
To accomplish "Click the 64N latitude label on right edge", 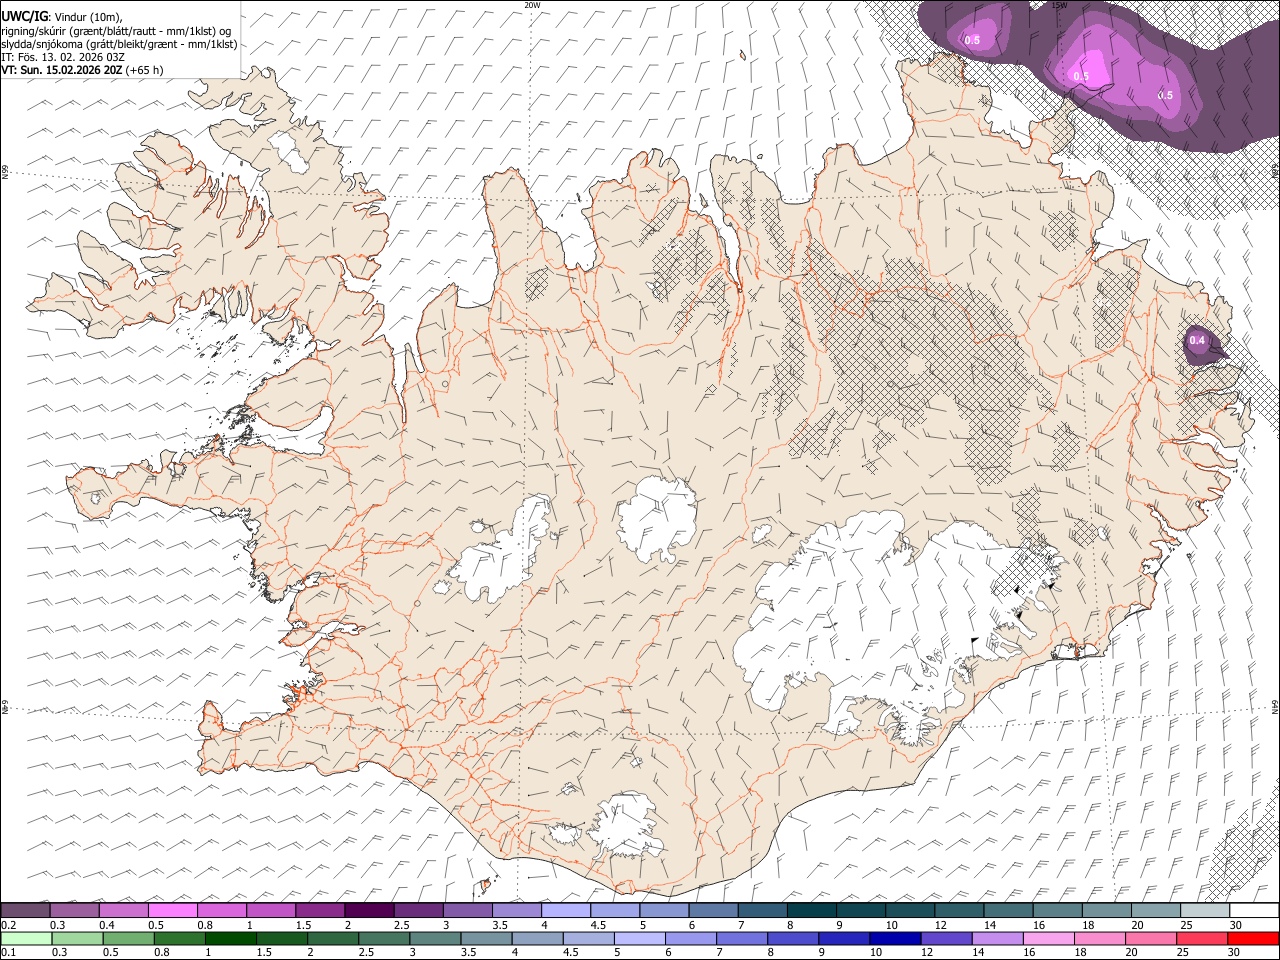I will (x=1275, y=705).
